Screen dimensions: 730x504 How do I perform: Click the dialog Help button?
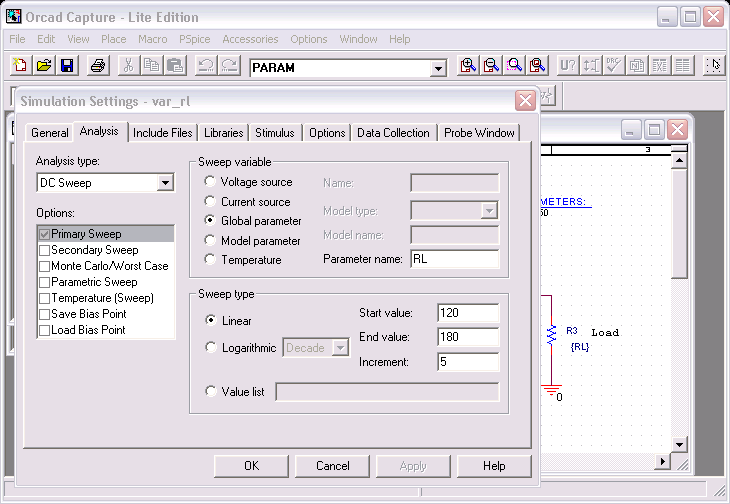click(494, 466)
